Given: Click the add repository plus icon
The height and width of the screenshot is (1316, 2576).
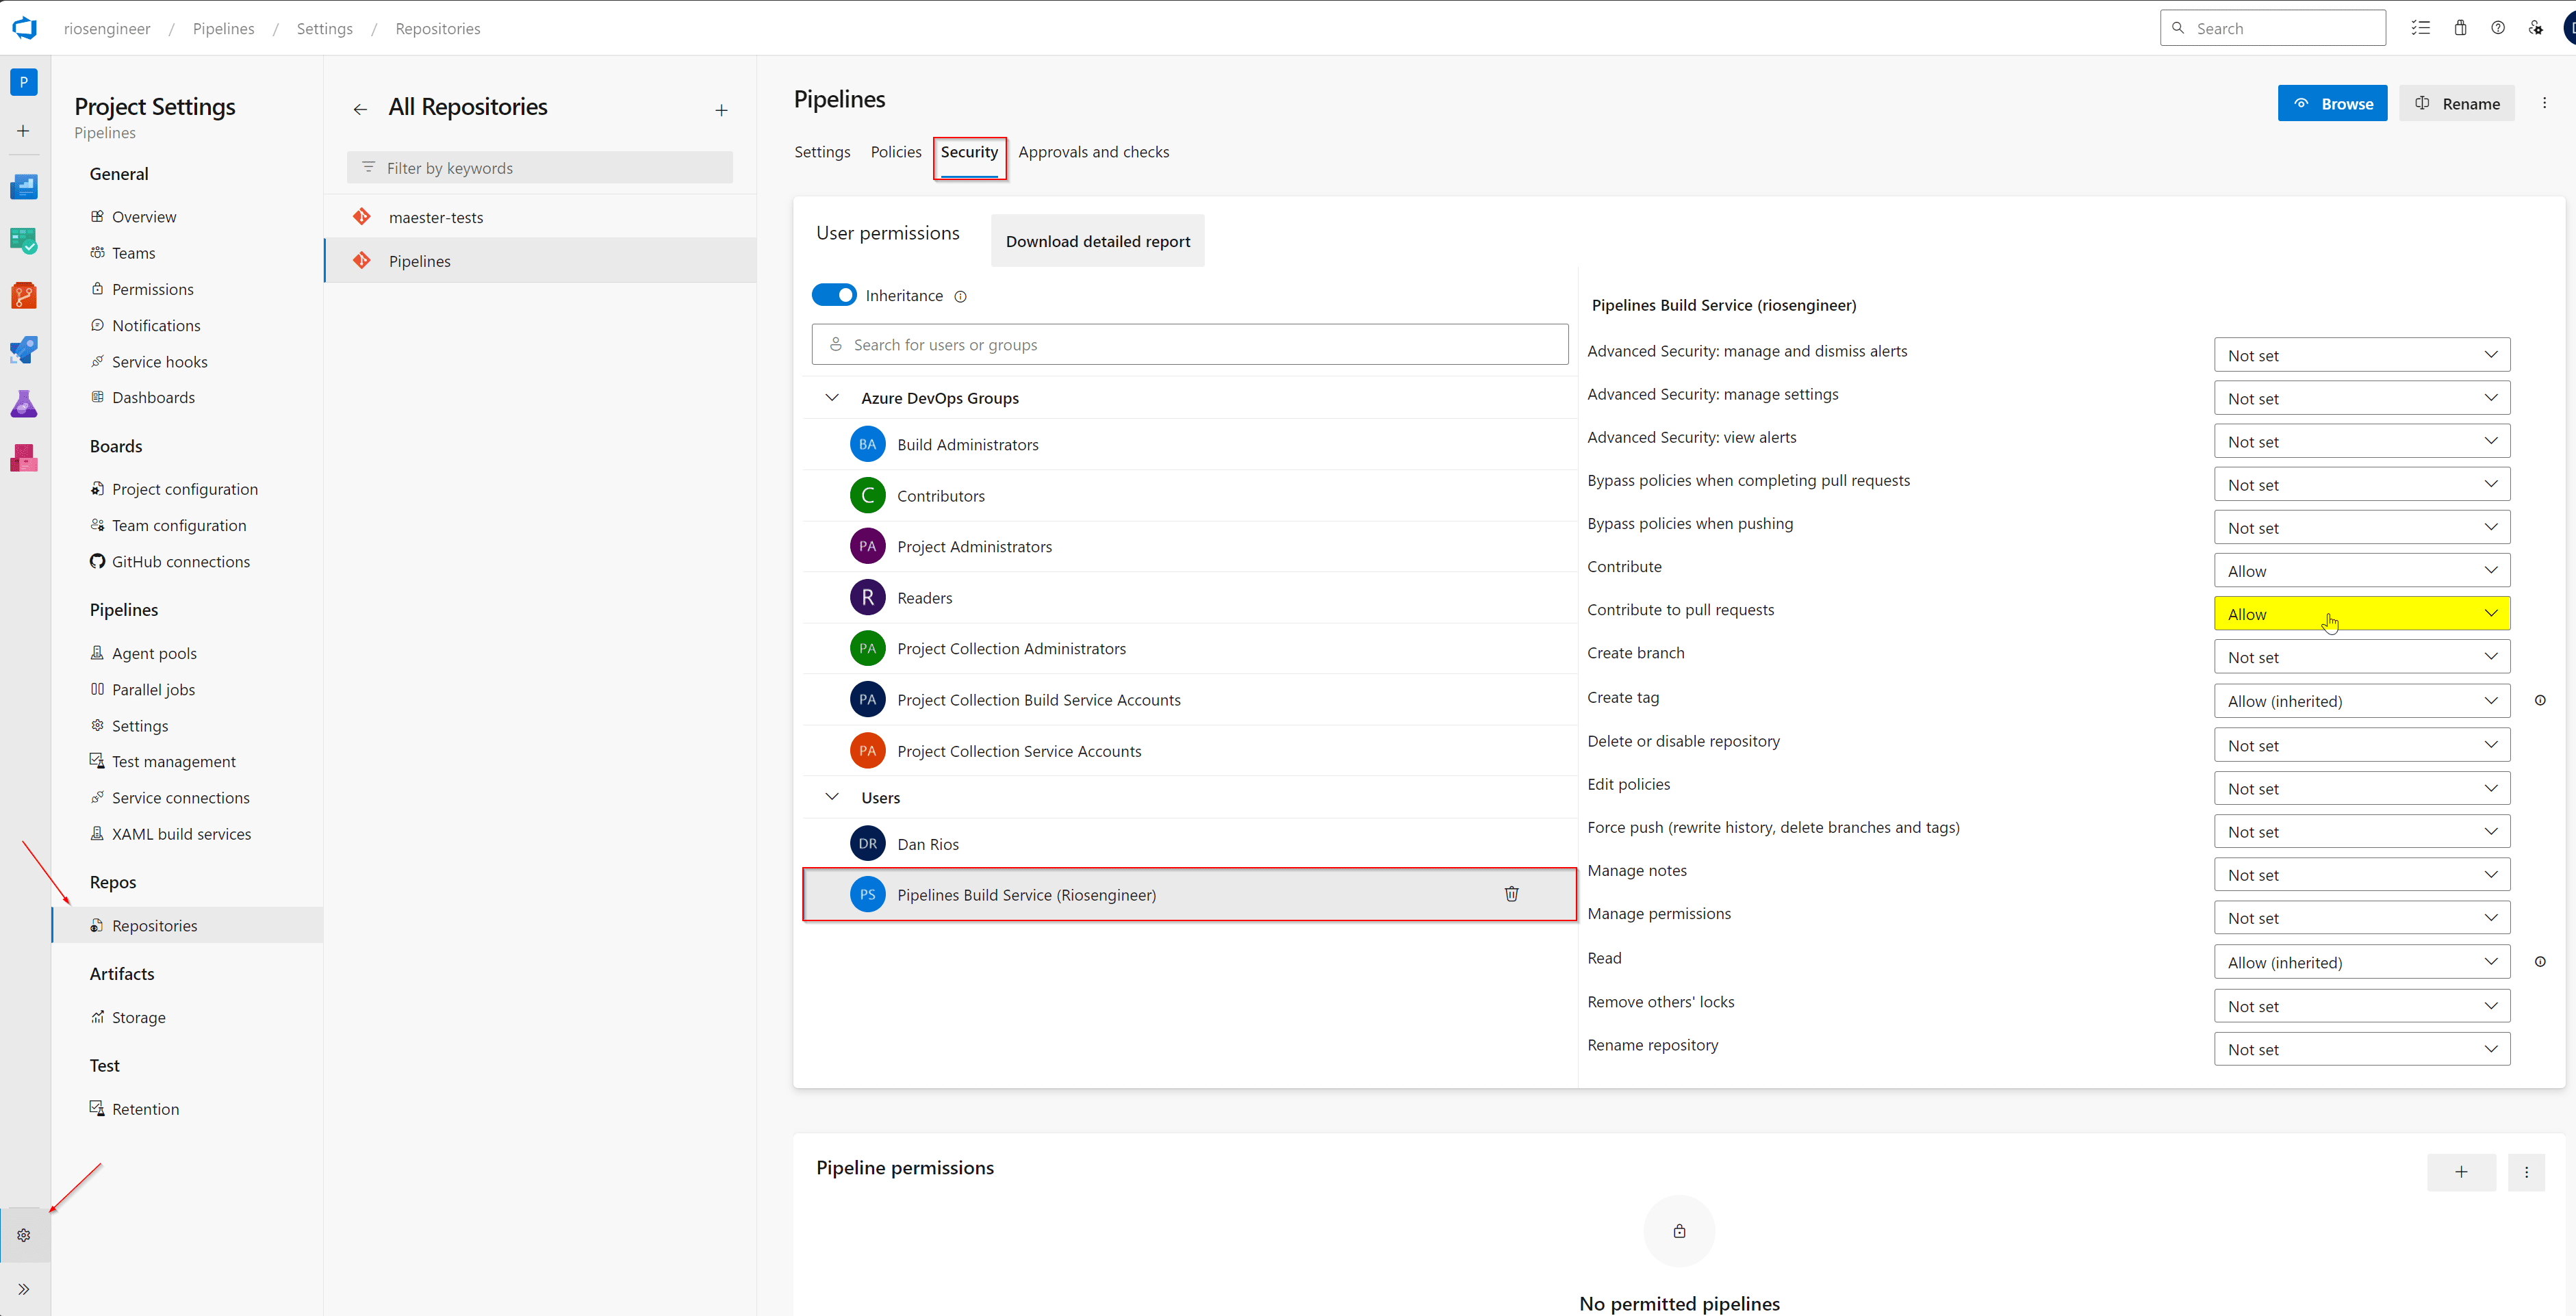Looking at the screenshot, I should pos(721,110).
